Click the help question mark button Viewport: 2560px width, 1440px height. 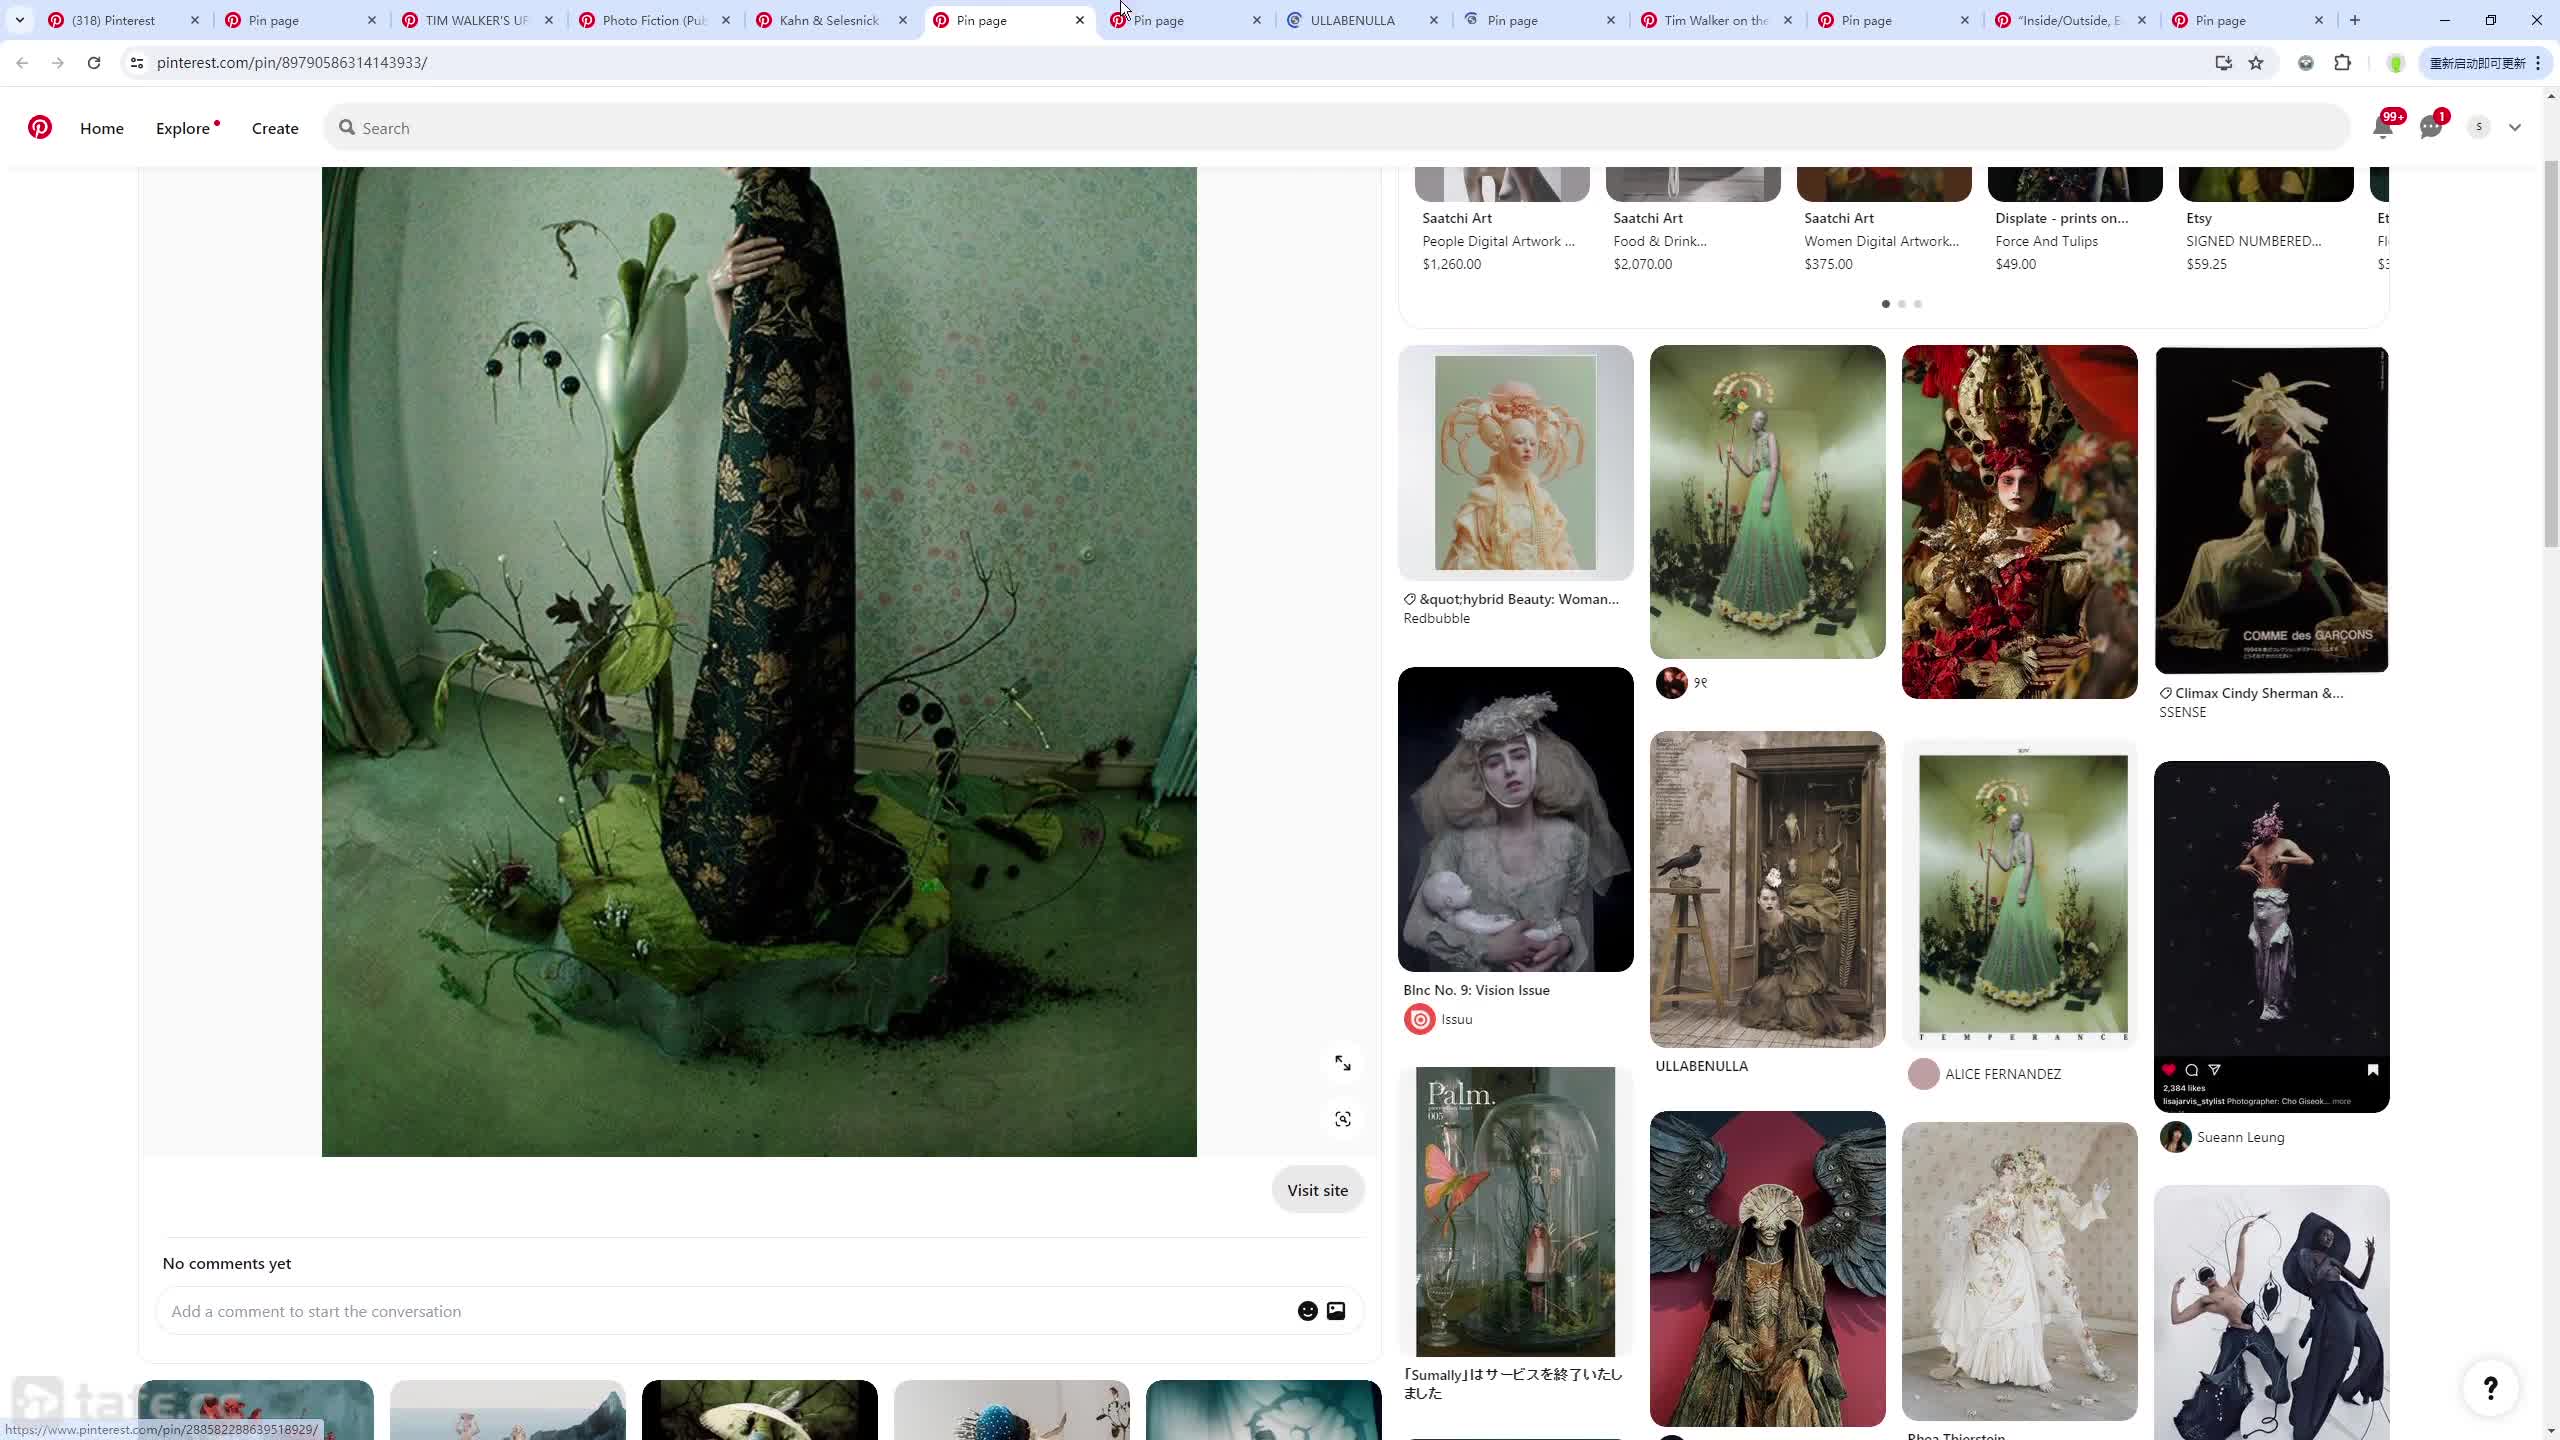[x=2490, y=1387]
